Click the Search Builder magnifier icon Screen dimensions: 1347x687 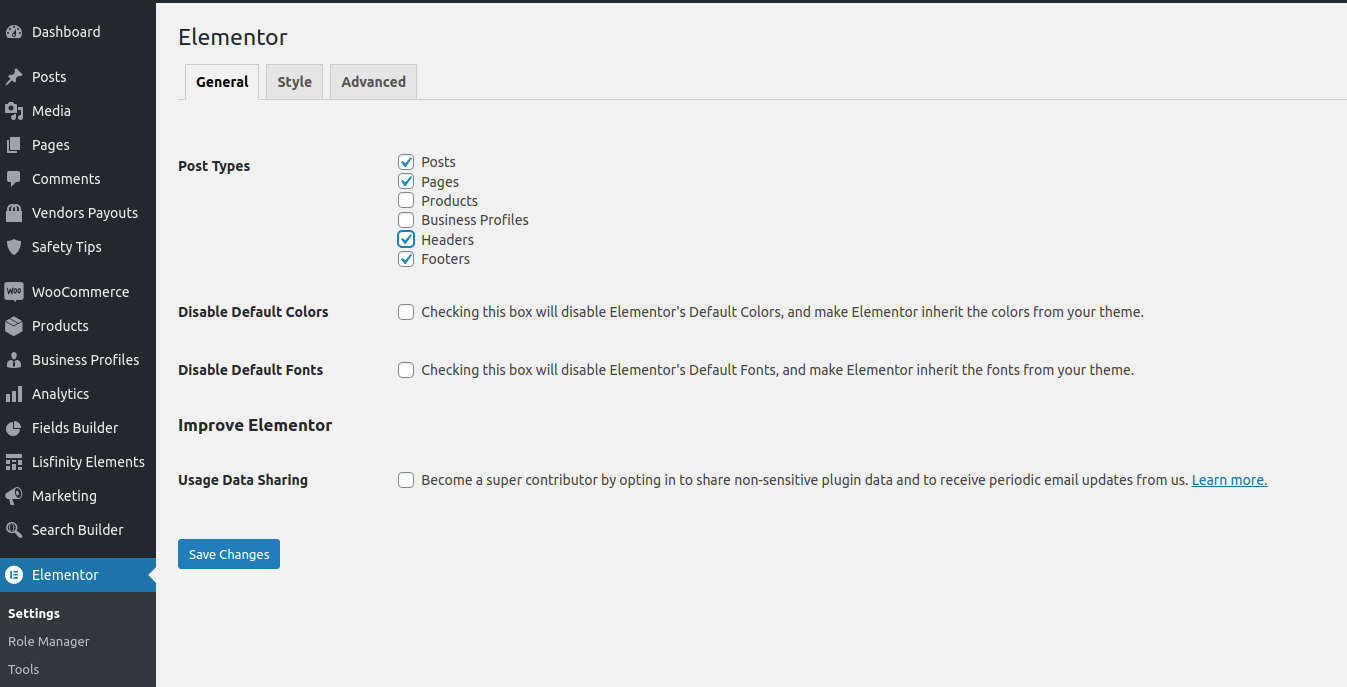14,530
